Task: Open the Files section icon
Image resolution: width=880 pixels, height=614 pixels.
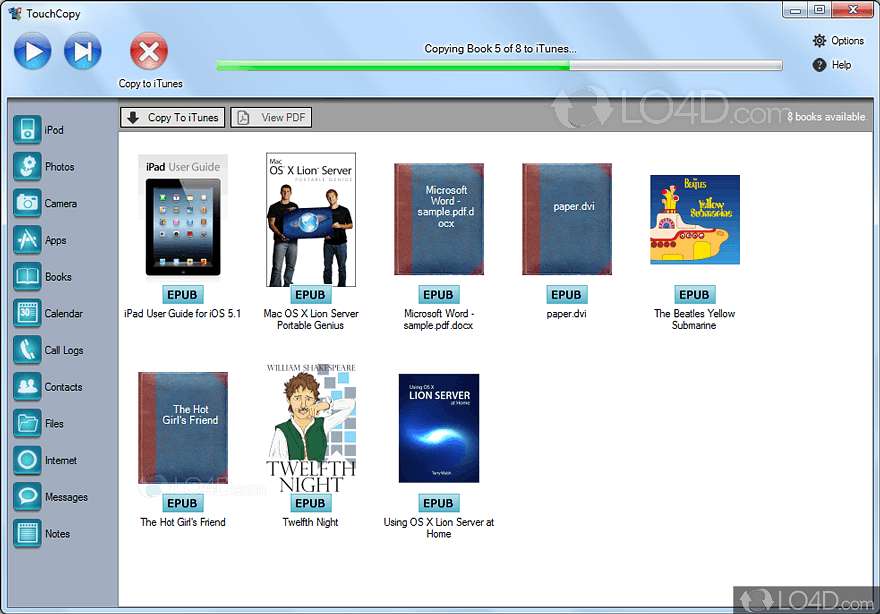Action: (27, 423)
